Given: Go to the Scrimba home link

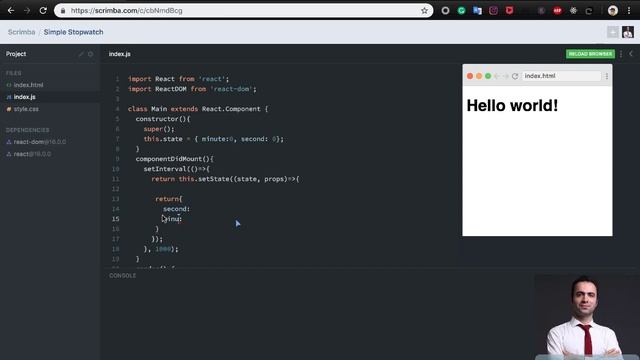Looking at the screenshot, I should point(21,32).
